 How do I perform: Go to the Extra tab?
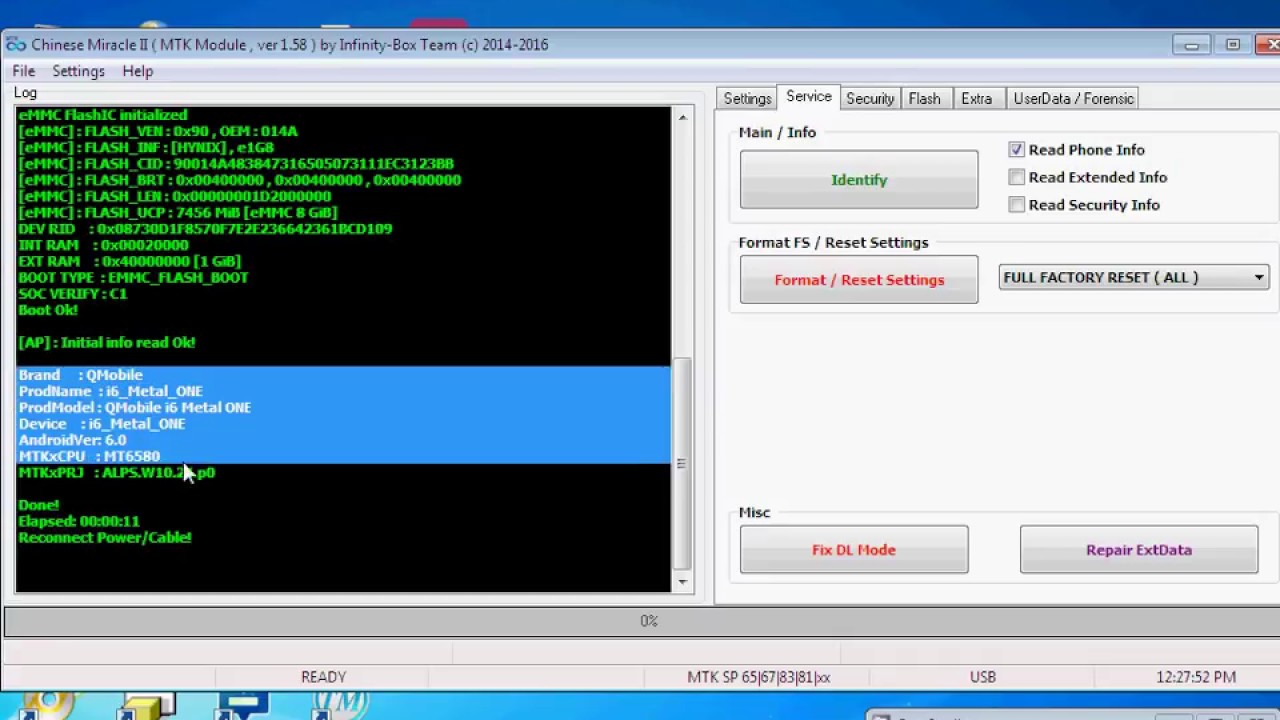(x=976, y=99)
